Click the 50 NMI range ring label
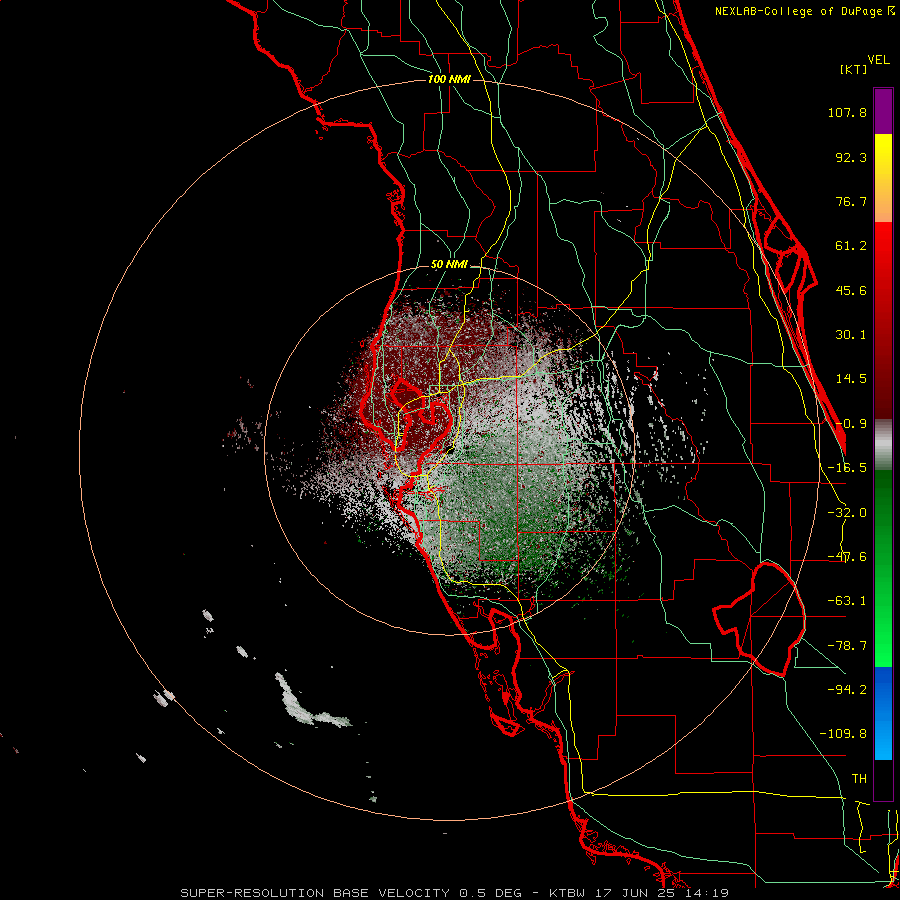The height and width of the screenshot is (900, 900). pos(449,265)
